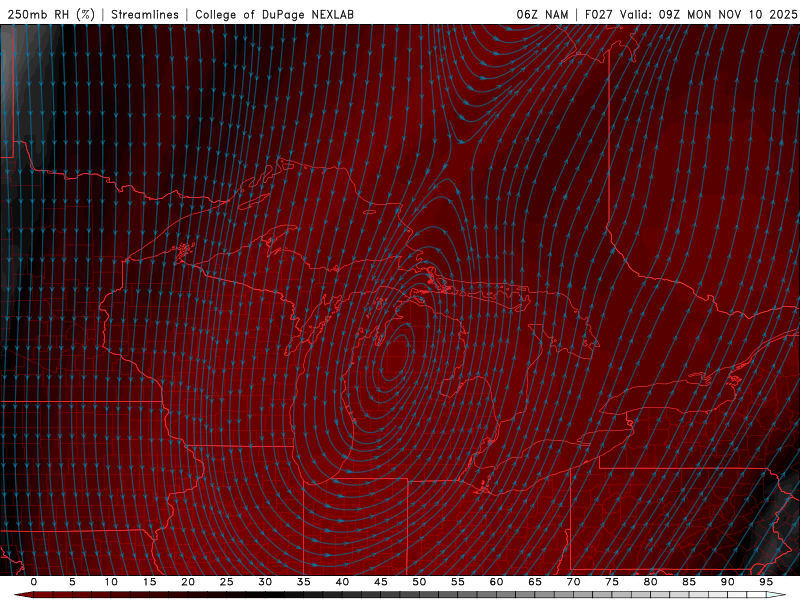Click the colorbar label "50"
Viewport: 800px width, 600px height.
419,582
